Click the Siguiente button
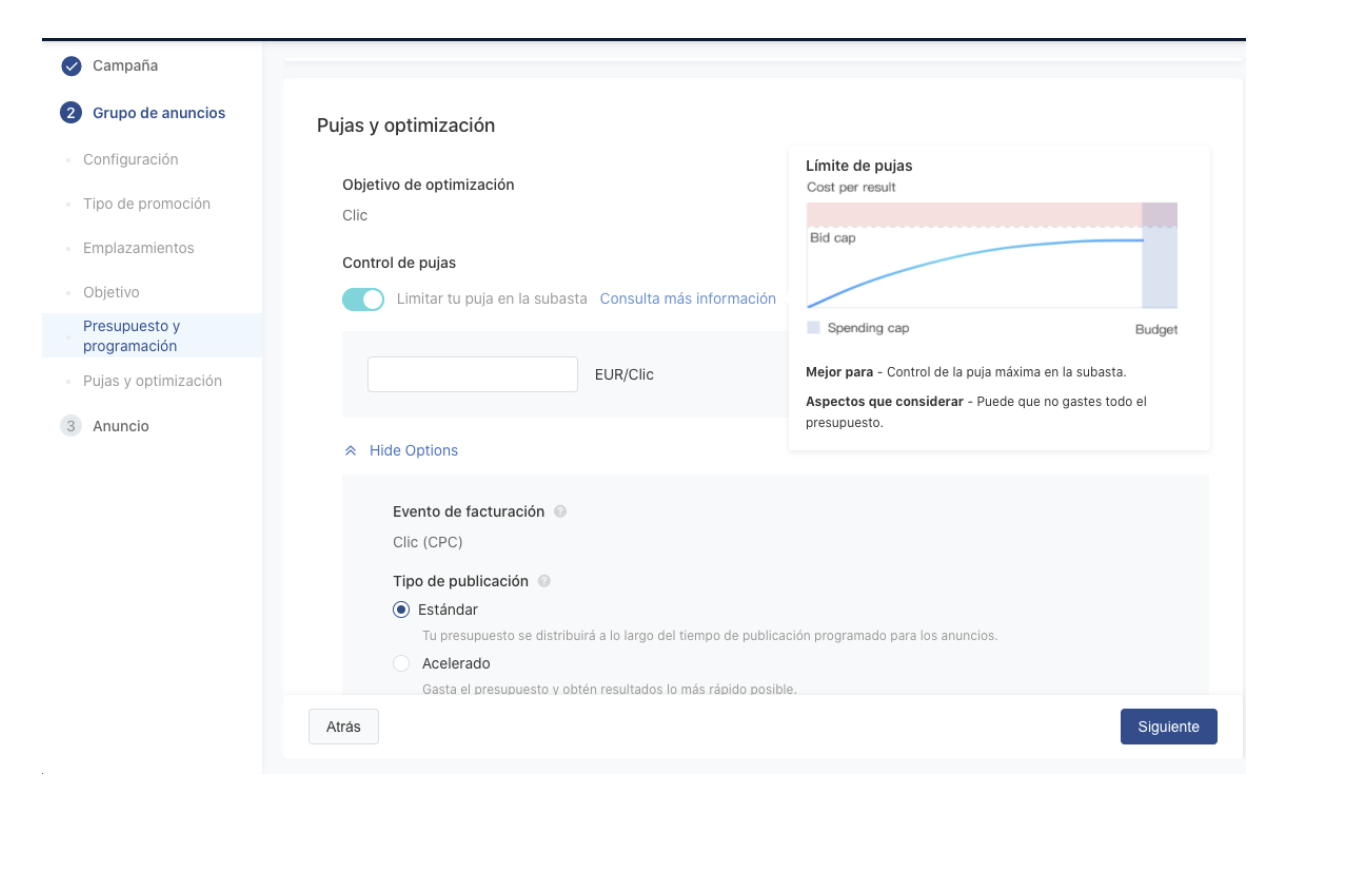Screen dimensions: 1350x874 click(1168, 727)
